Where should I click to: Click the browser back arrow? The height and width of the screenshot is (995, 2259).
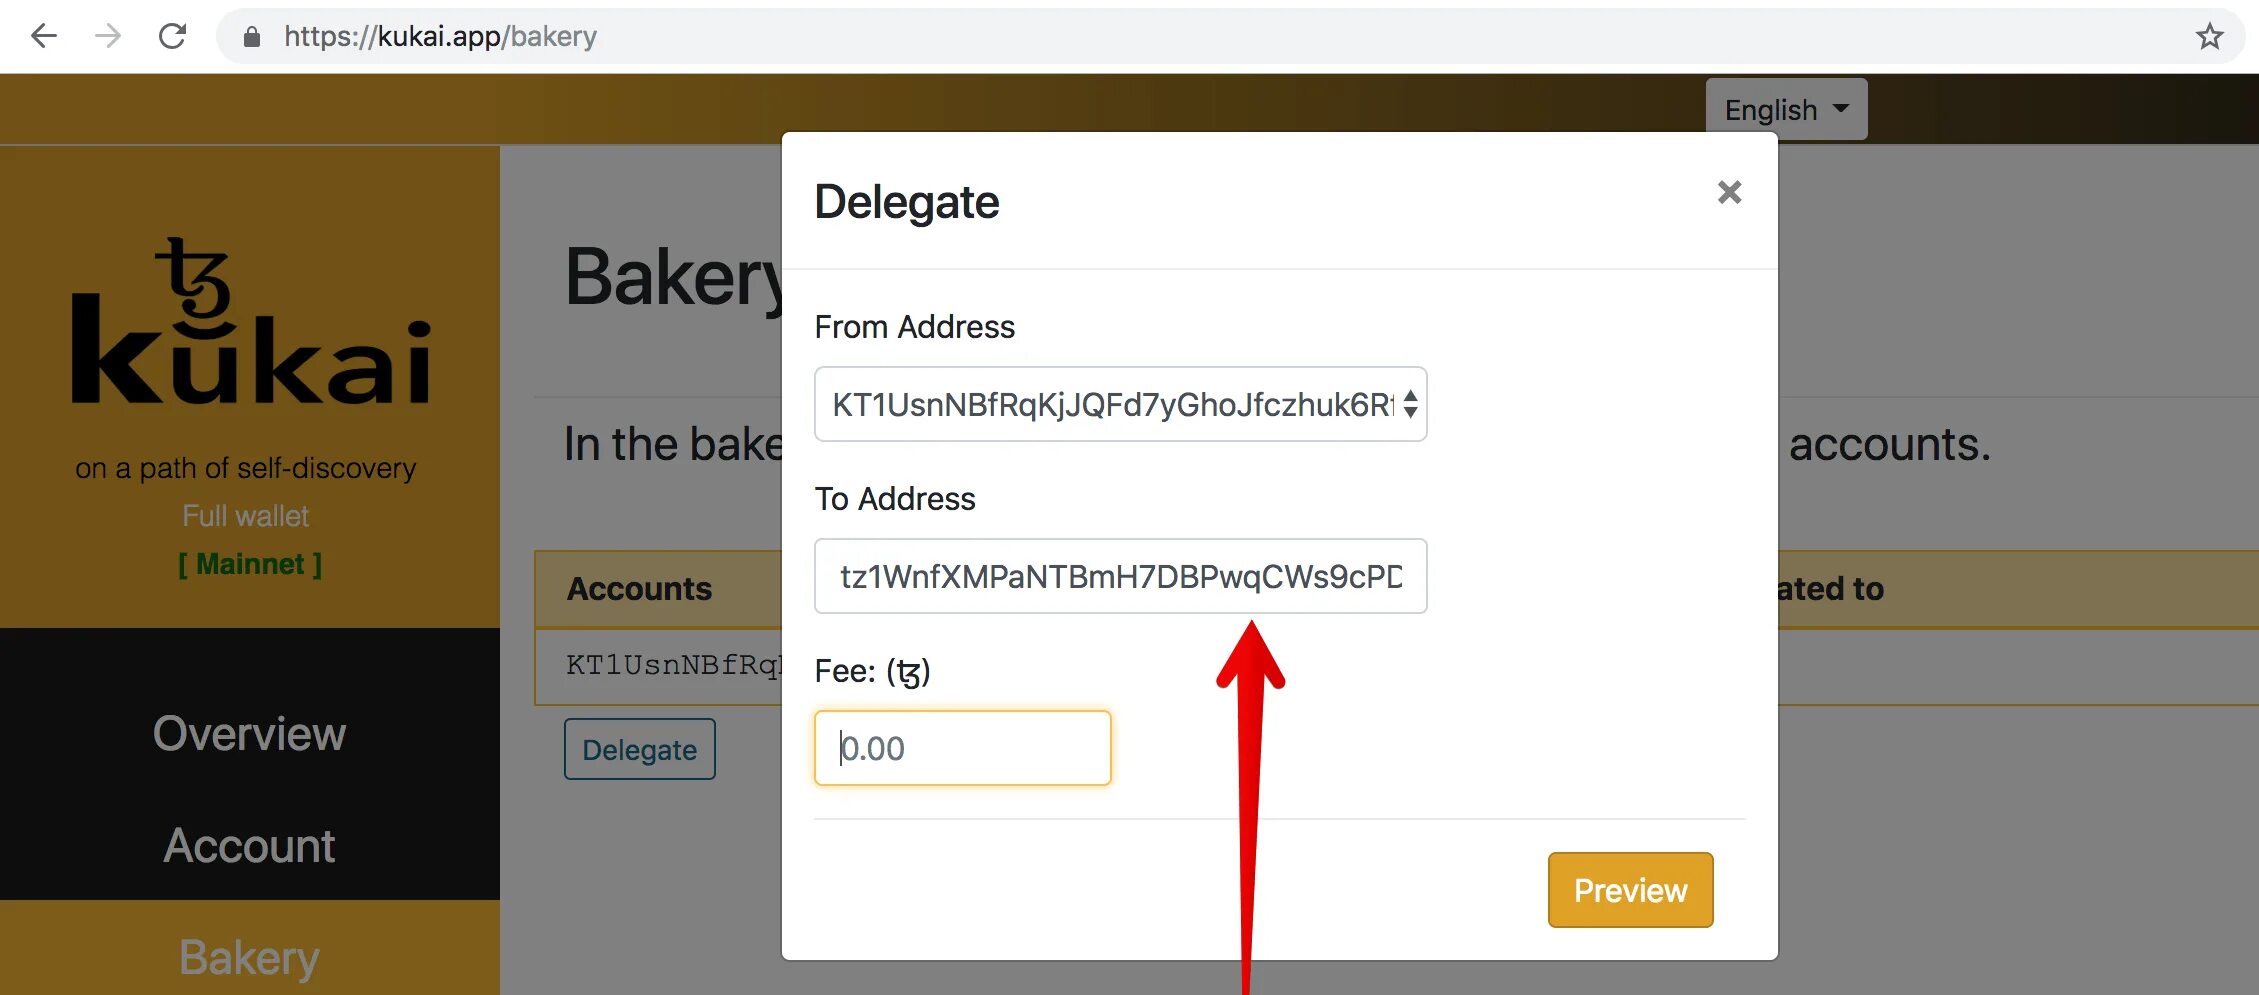[x=44, y=37]
